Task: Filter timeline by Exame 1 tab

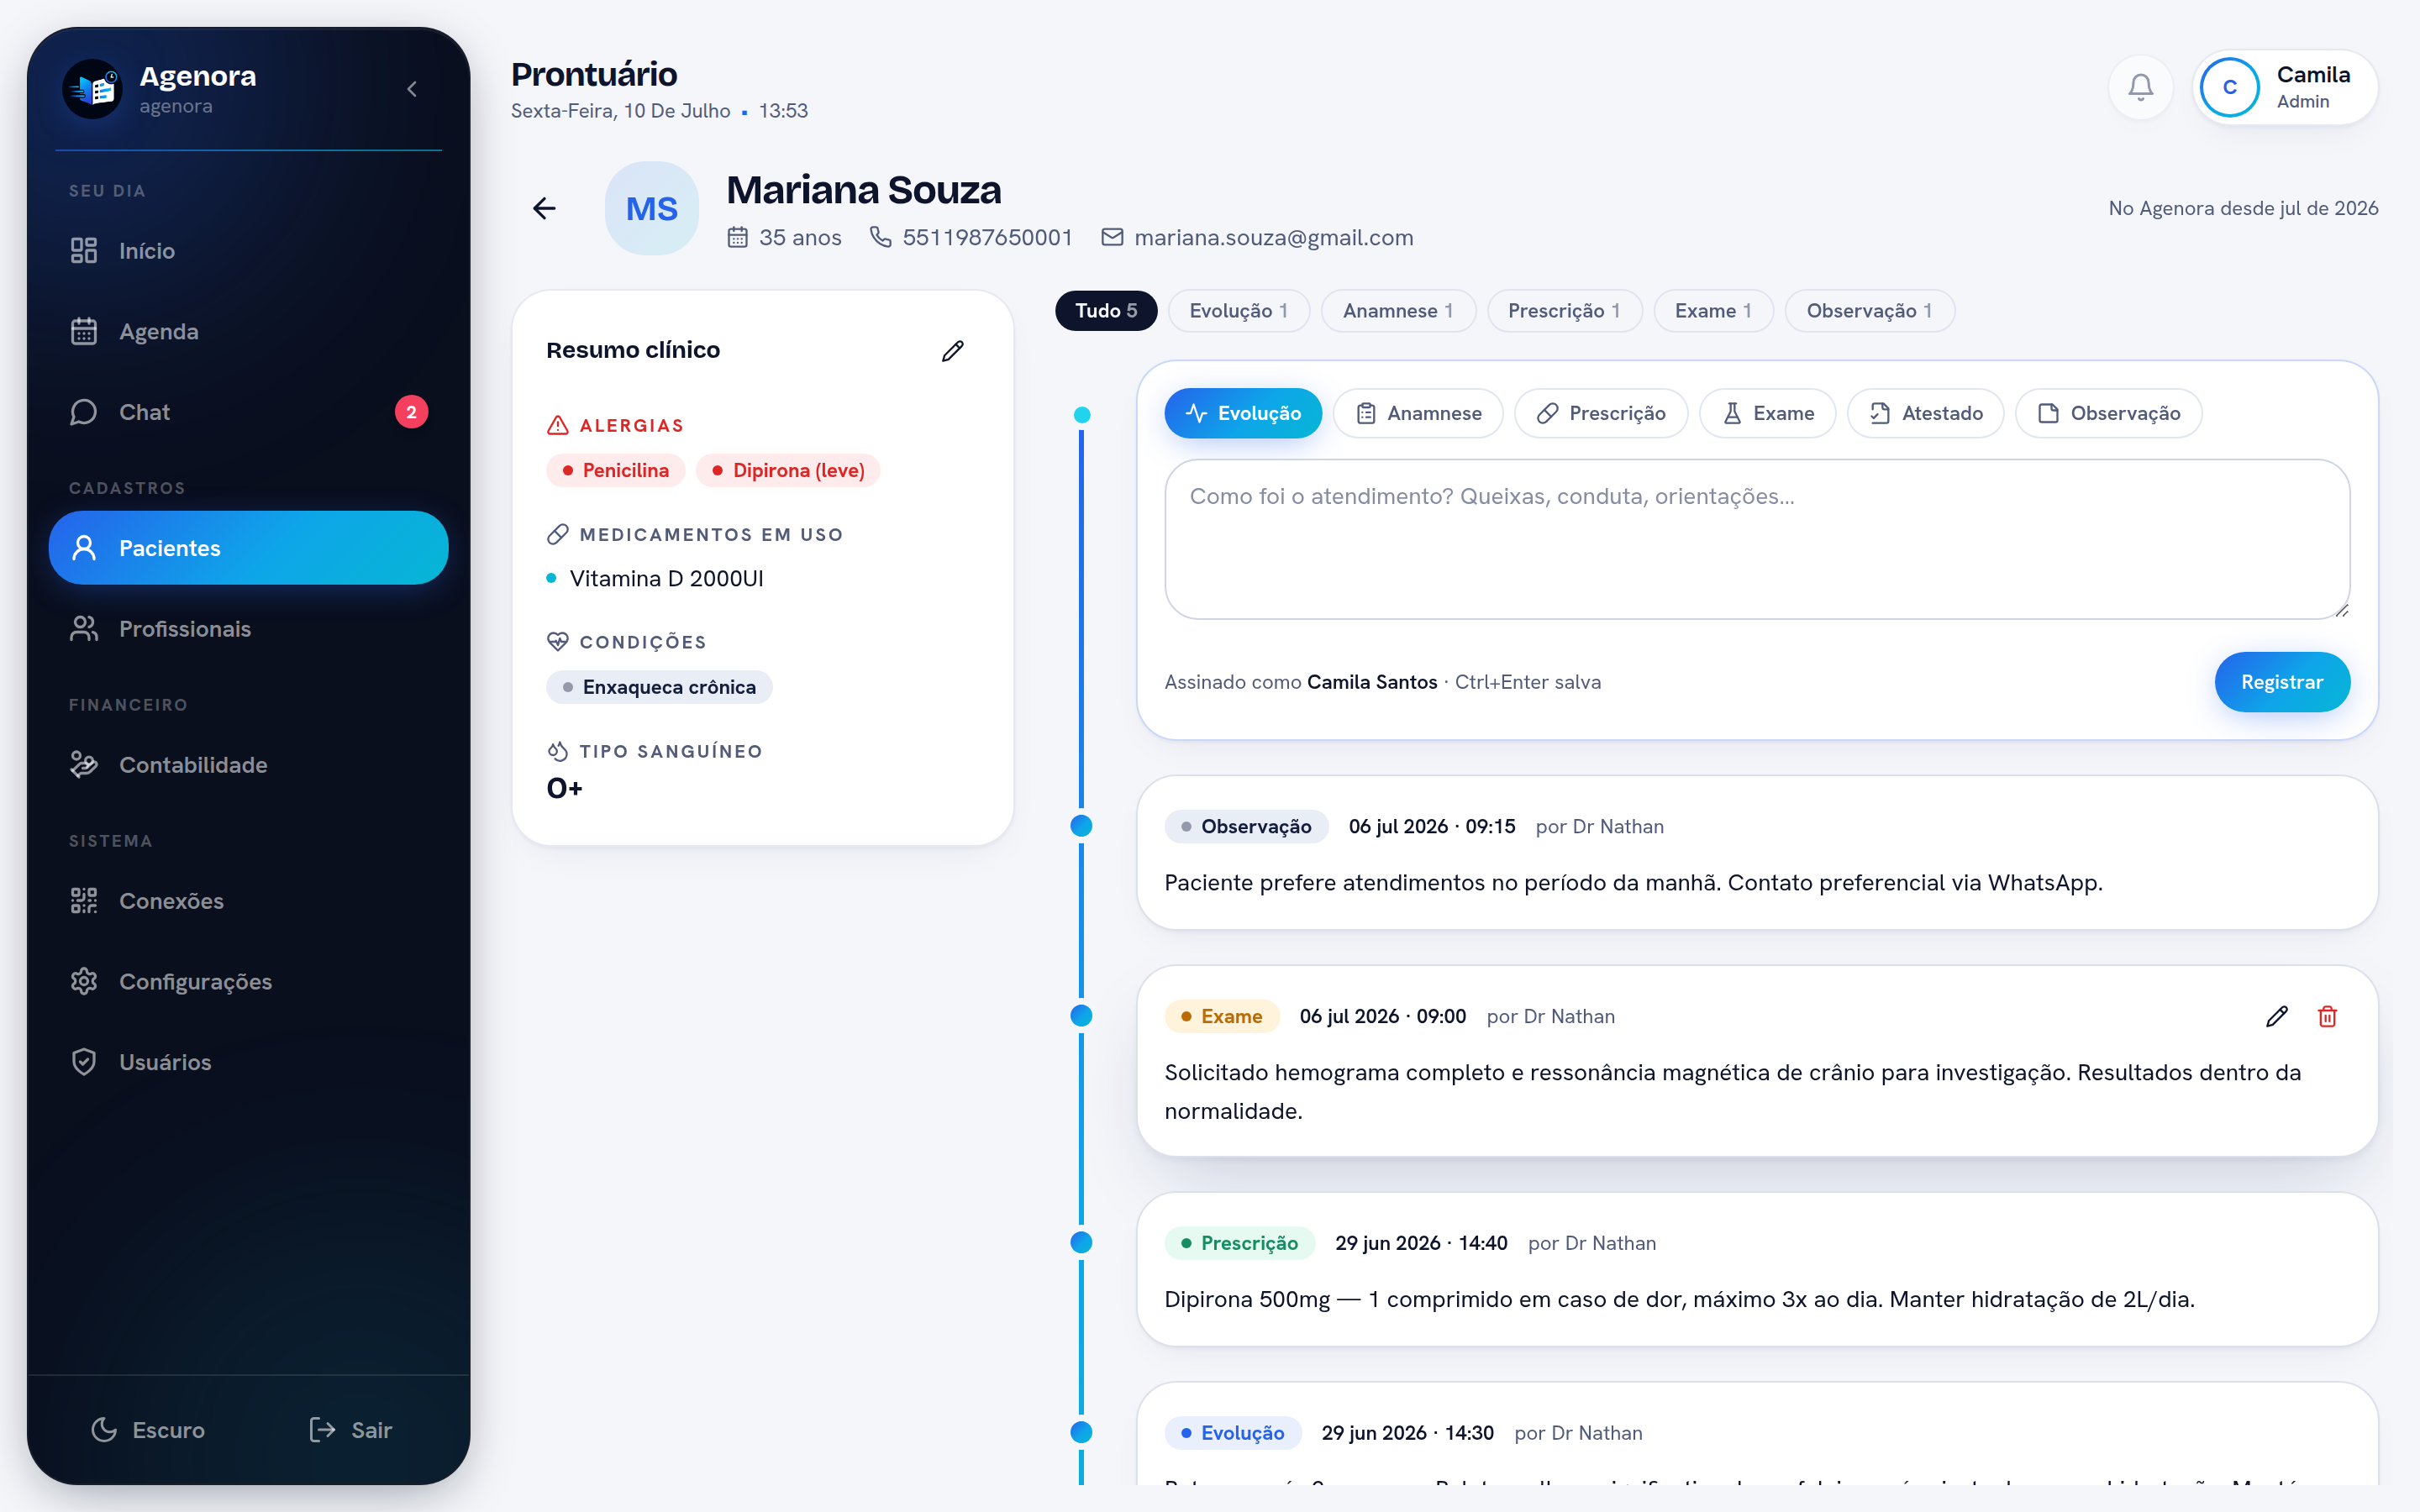Action: point(1713,311)
